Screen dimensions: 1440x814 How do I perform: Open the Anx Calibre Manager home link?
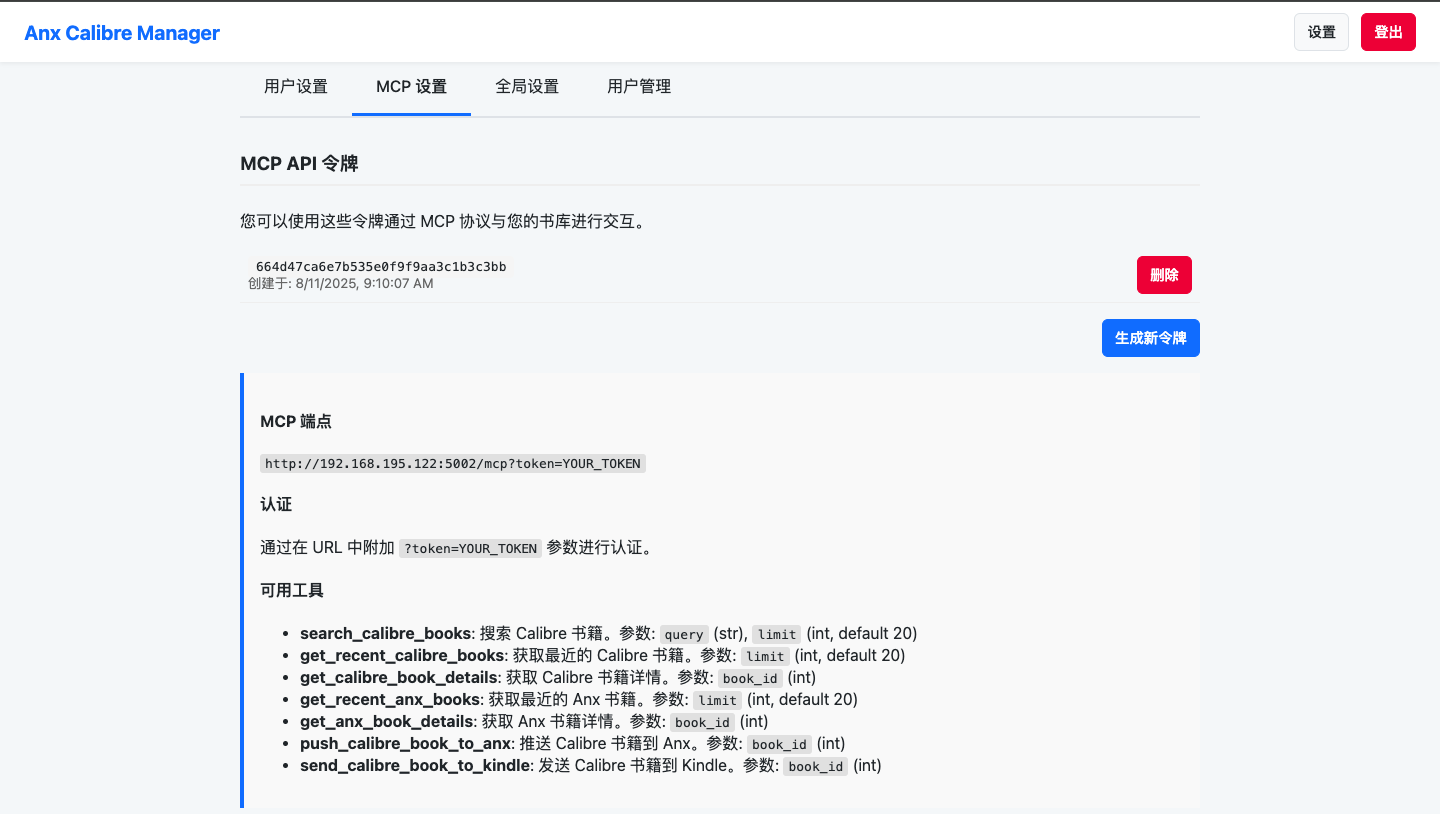(x=122, y=33)
